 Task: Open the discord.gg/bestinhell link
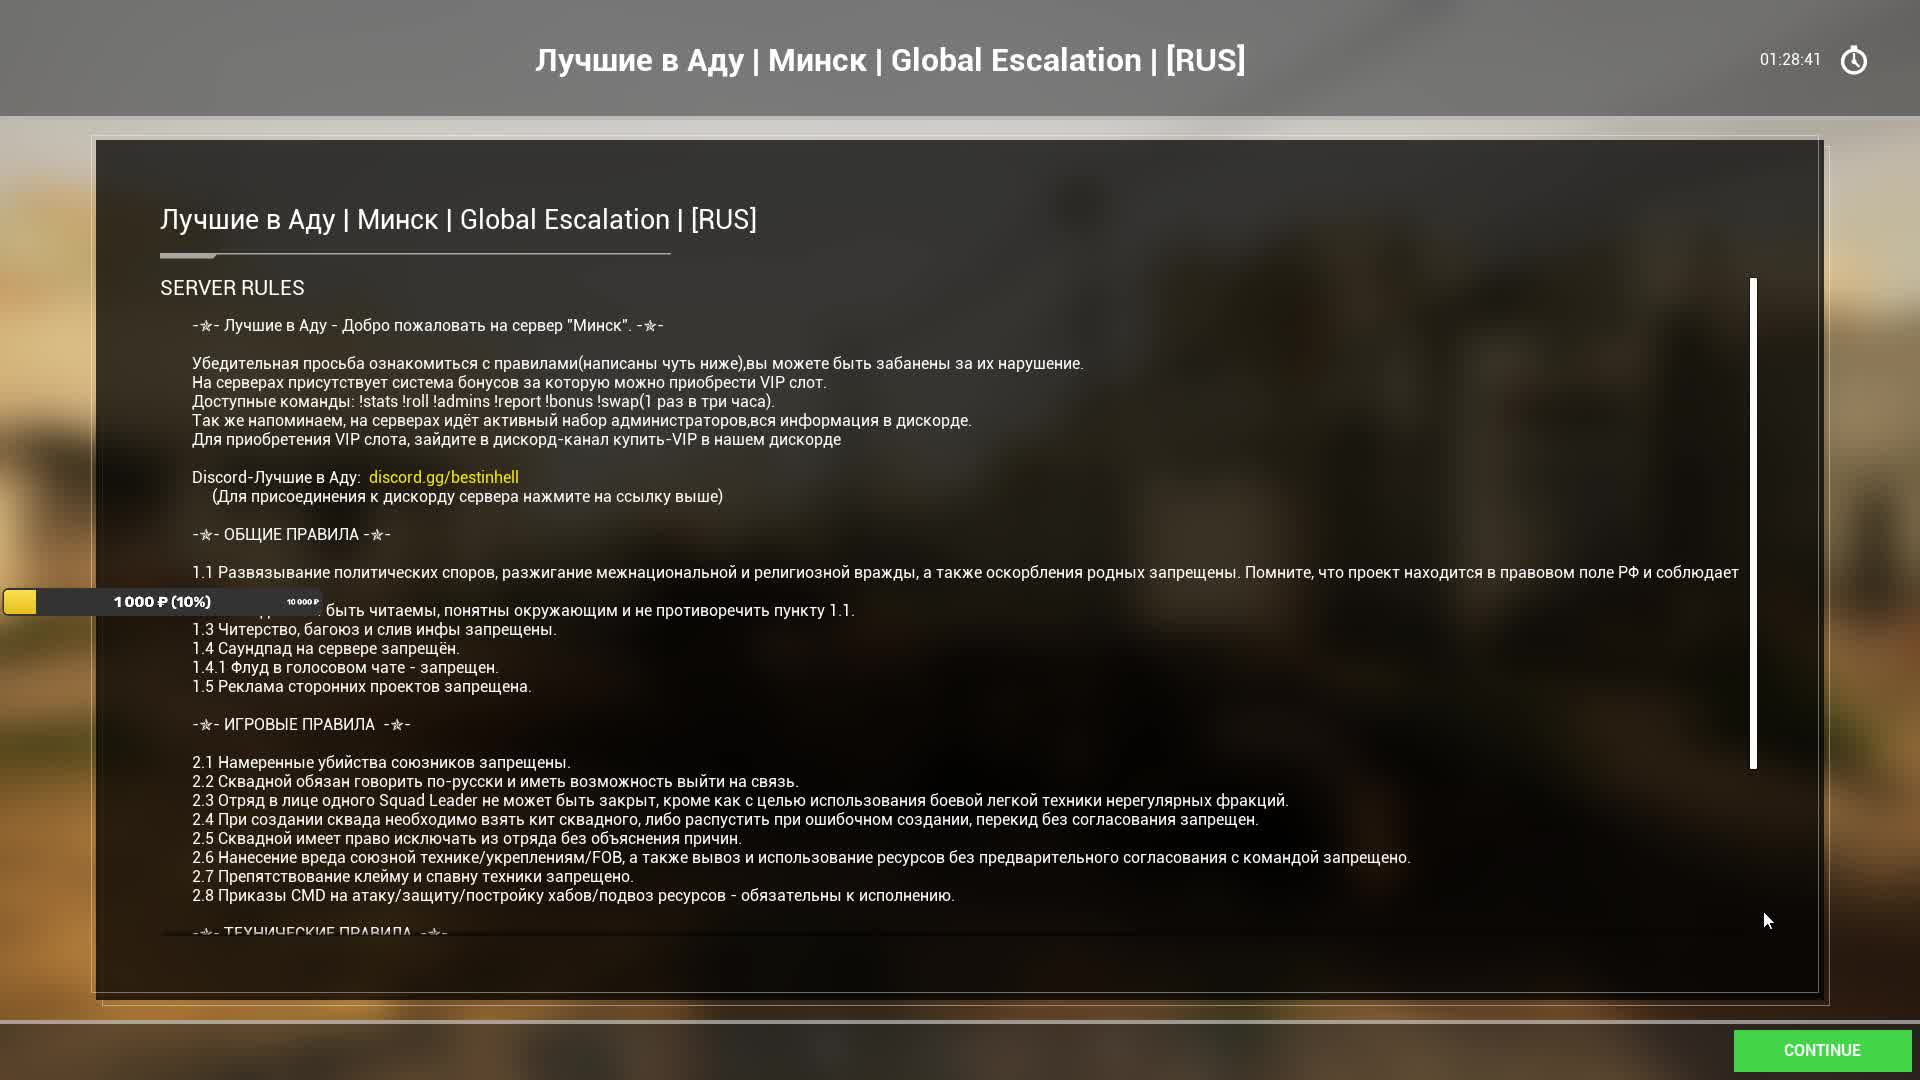click(443, 477)
